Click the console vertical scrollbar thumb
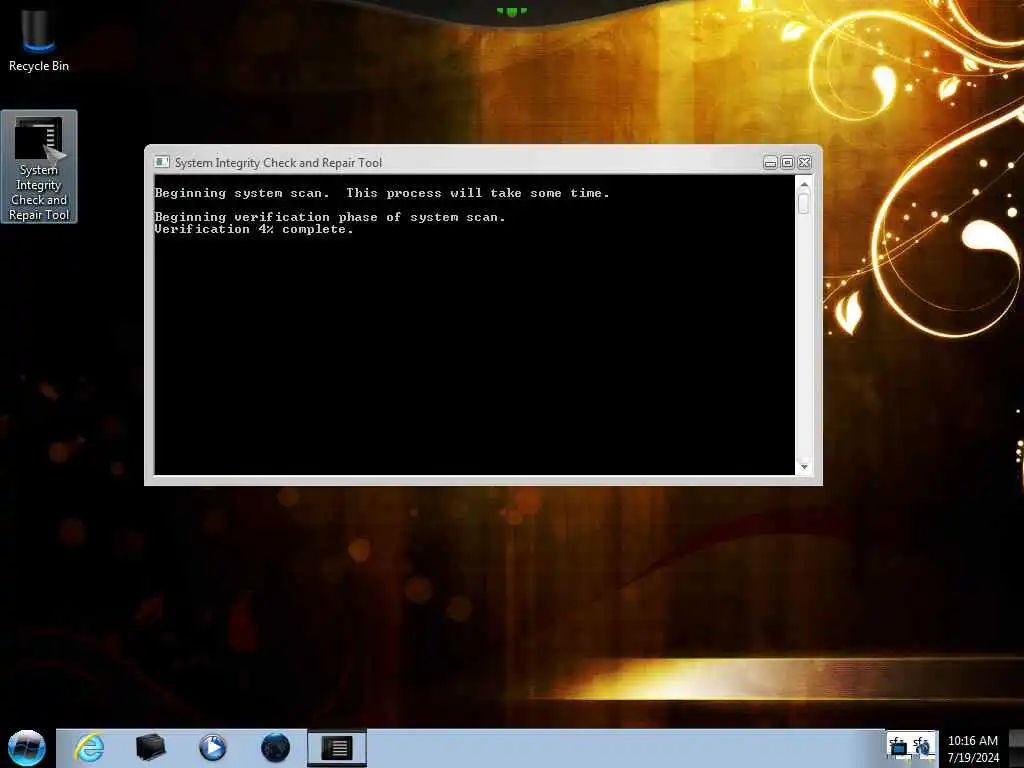1024x768 pixels. (804, 204)
